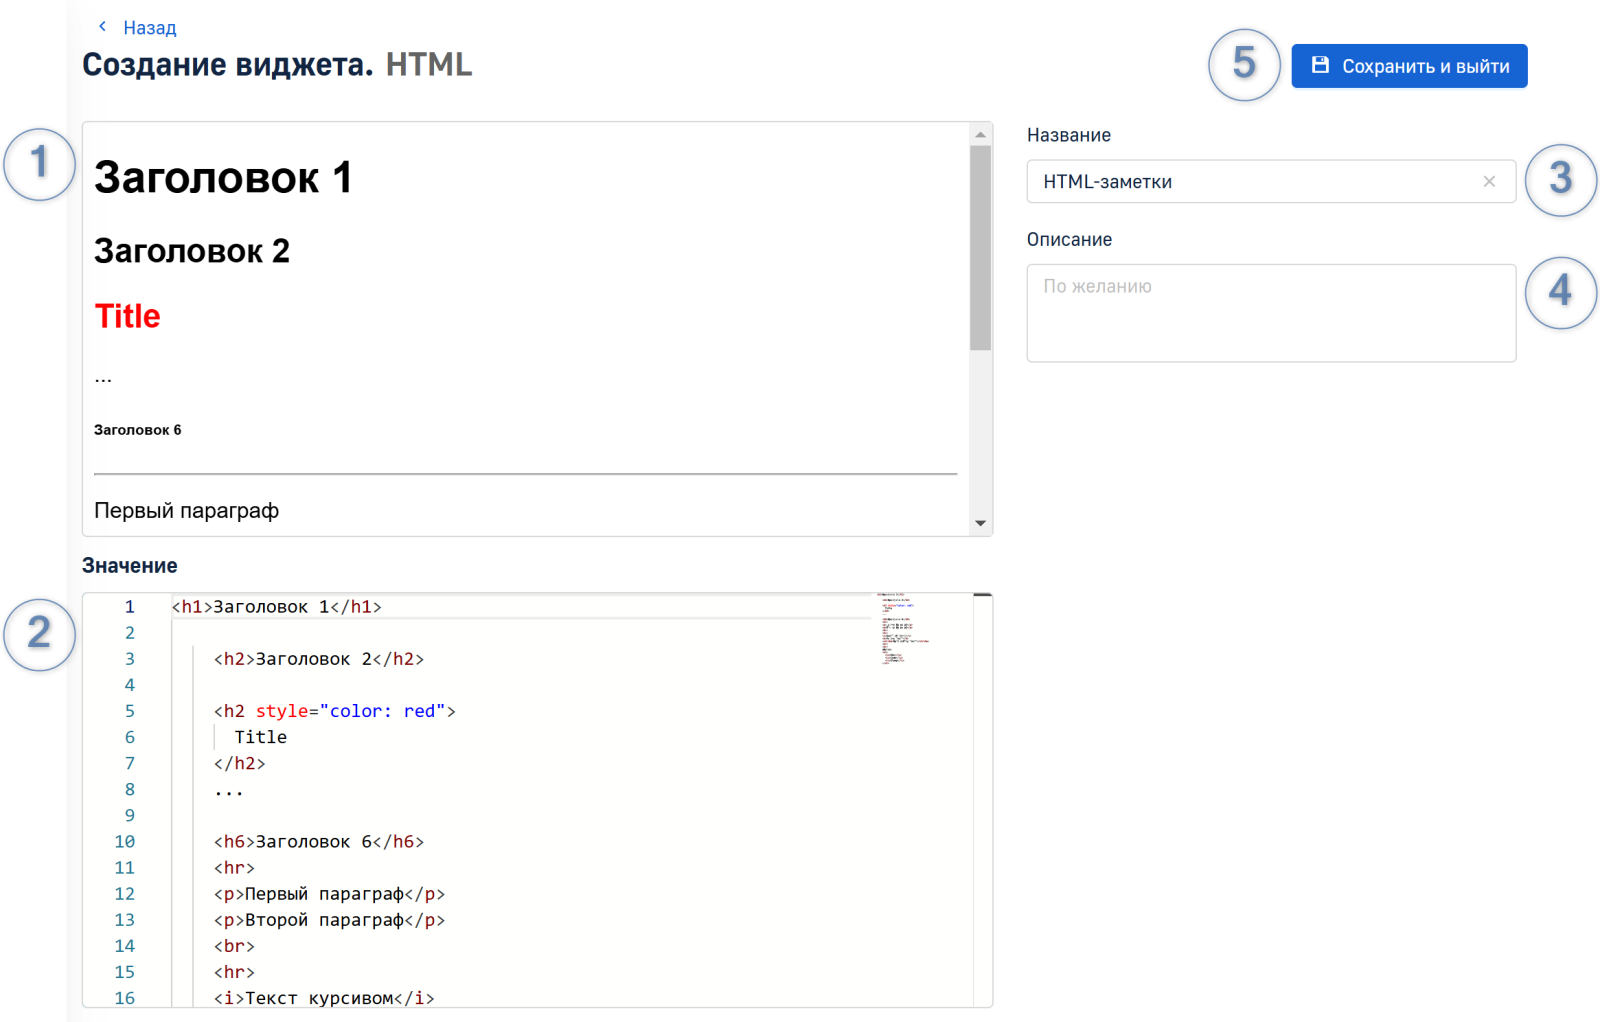Click the numbered marker 1 circle
This screenshot has height=1022, width=1600.
point(39,164)
